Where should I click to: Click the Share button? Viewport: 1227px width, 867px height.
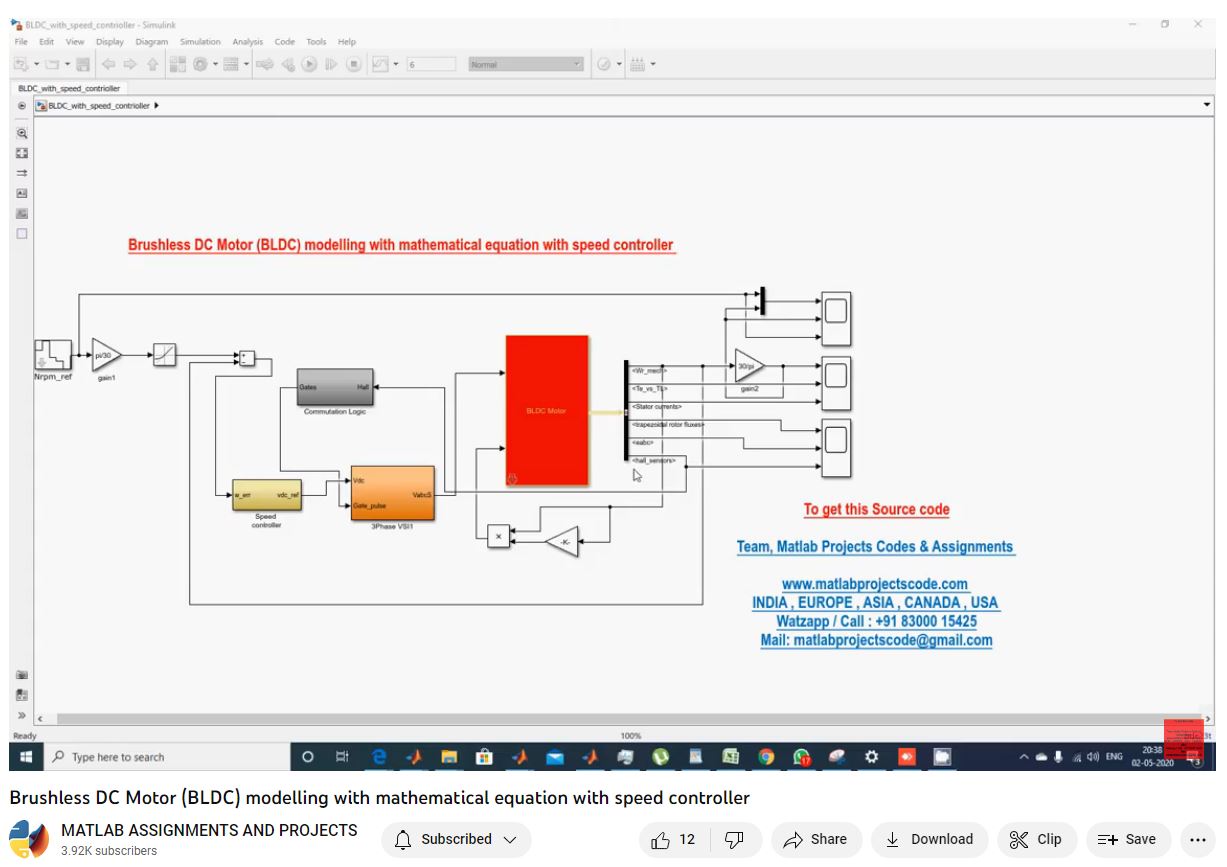815,840
